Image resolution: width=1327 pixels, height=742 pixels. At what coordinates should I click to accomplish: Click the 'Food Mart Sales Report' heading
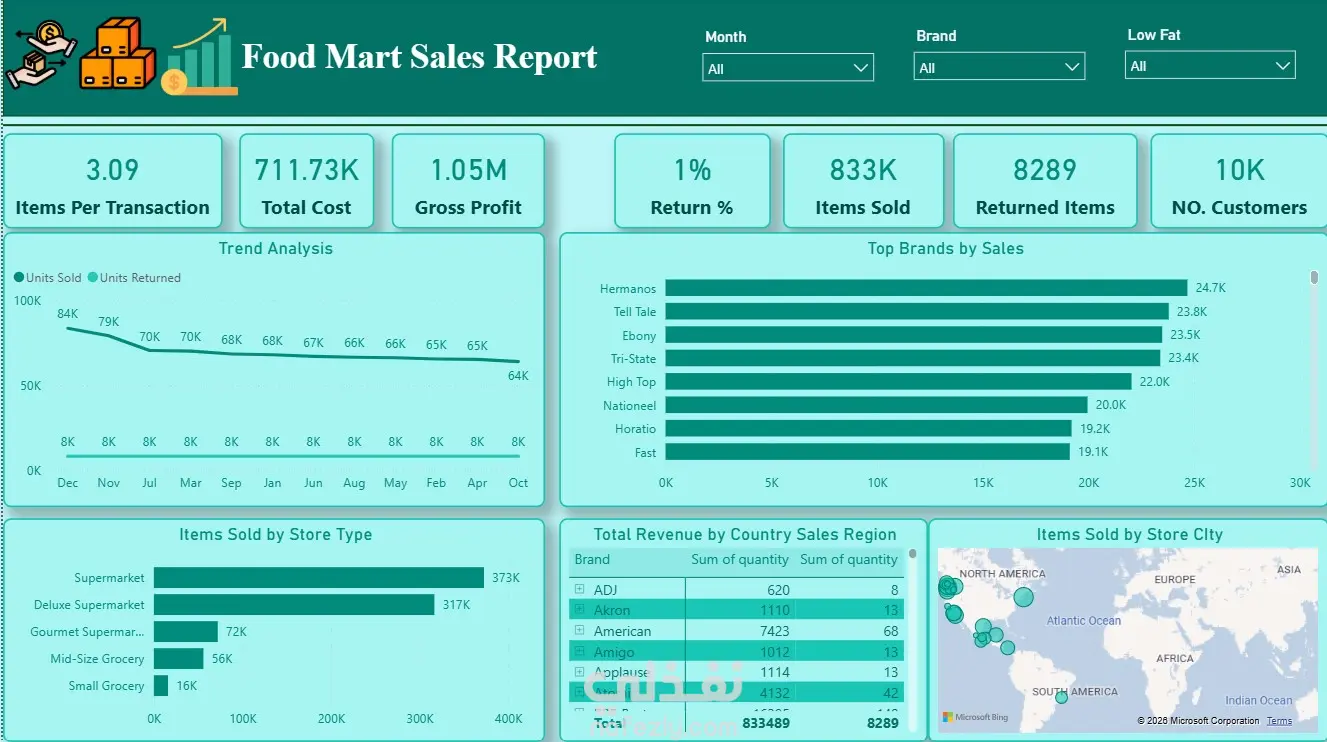420,56
